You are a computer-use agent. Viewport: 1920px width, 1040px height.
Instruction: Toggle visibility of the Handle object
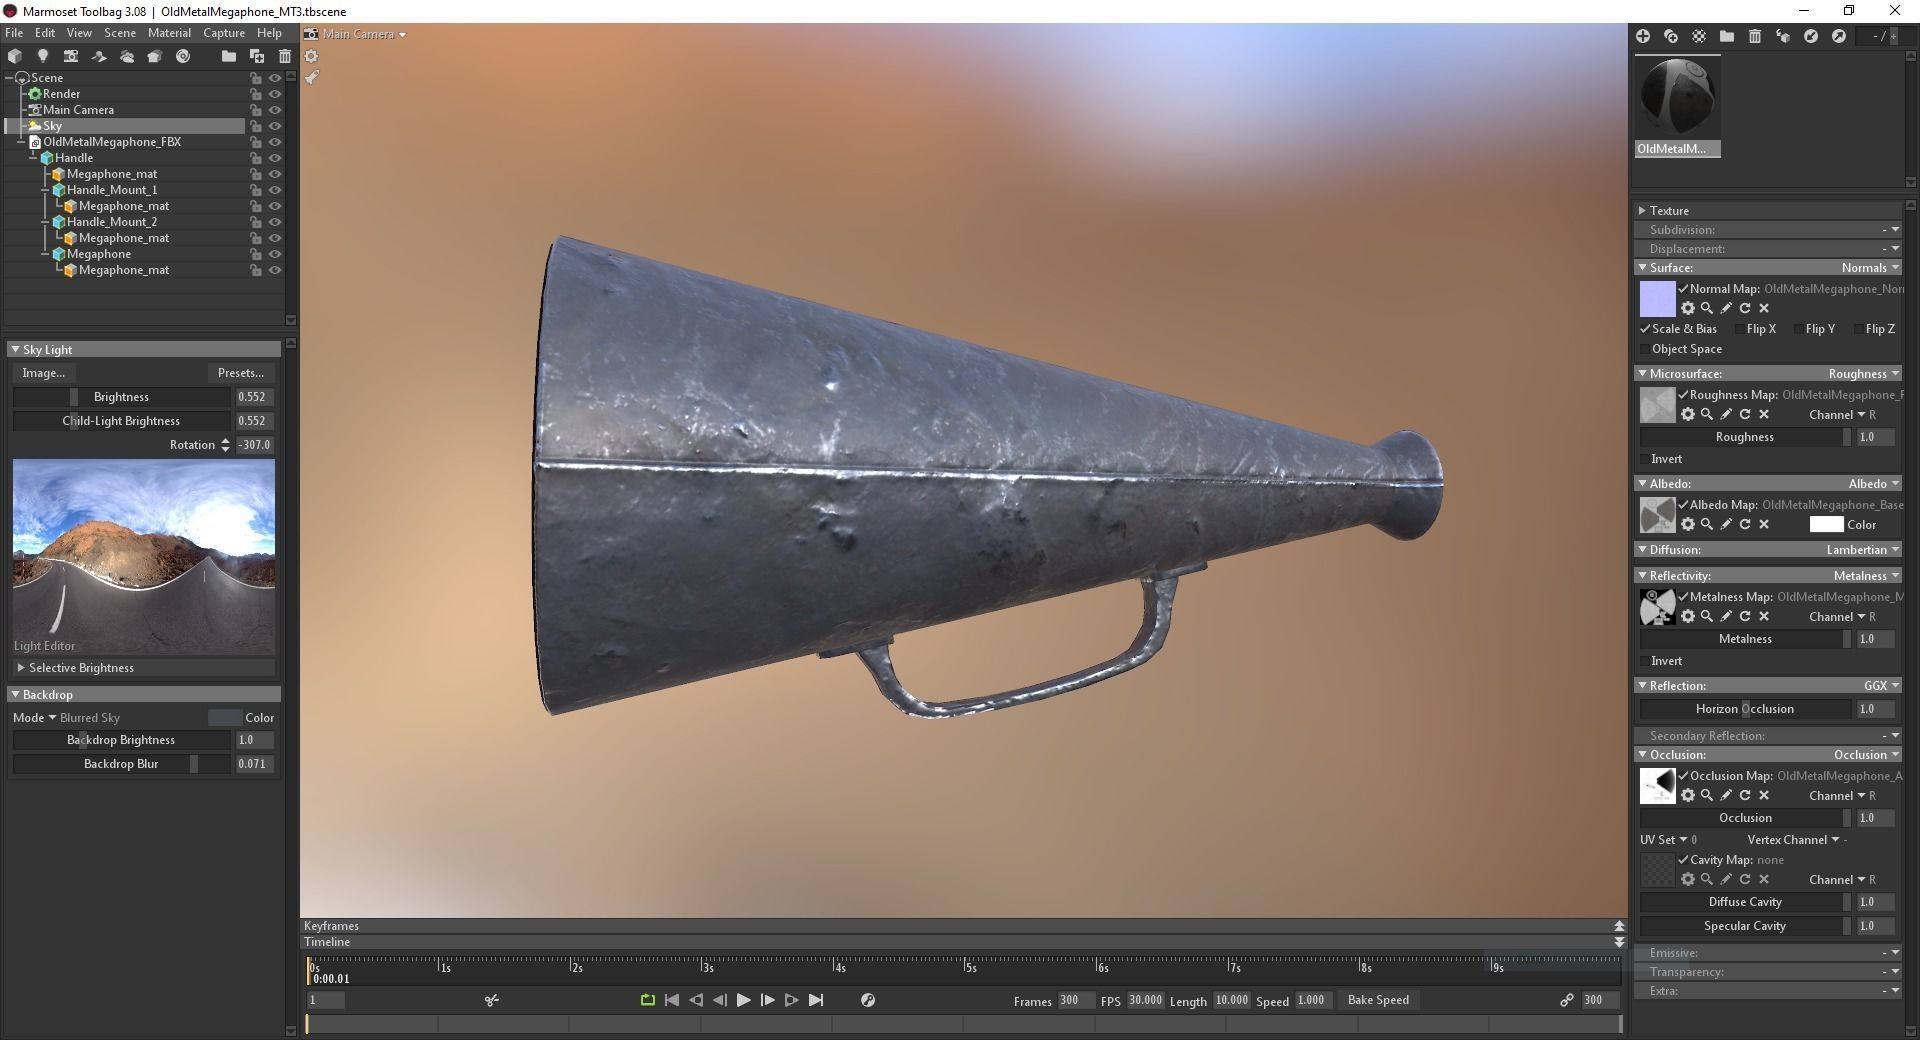coord(275,157)
